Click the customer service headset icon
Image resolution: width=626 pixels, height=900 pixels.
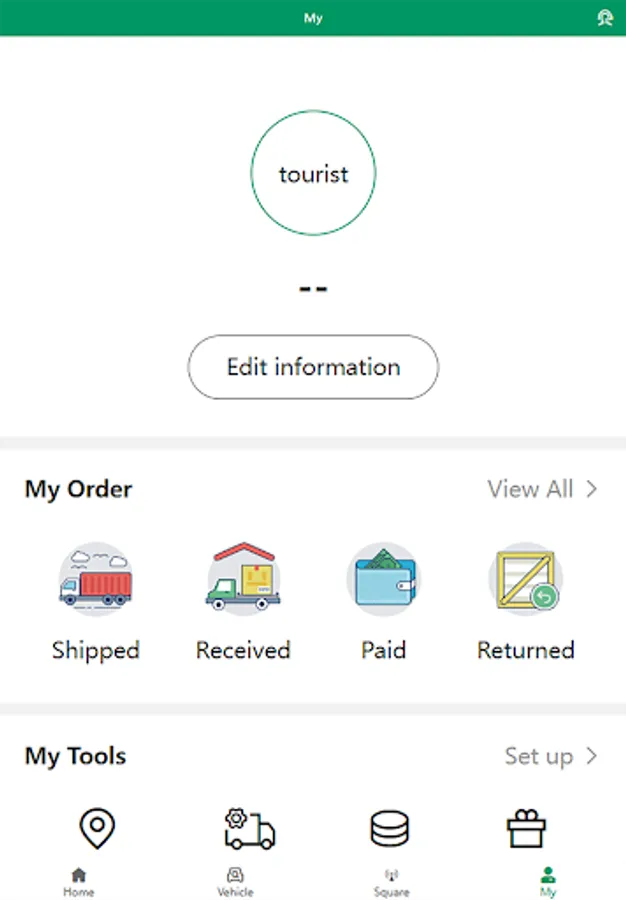pos(604,18)
